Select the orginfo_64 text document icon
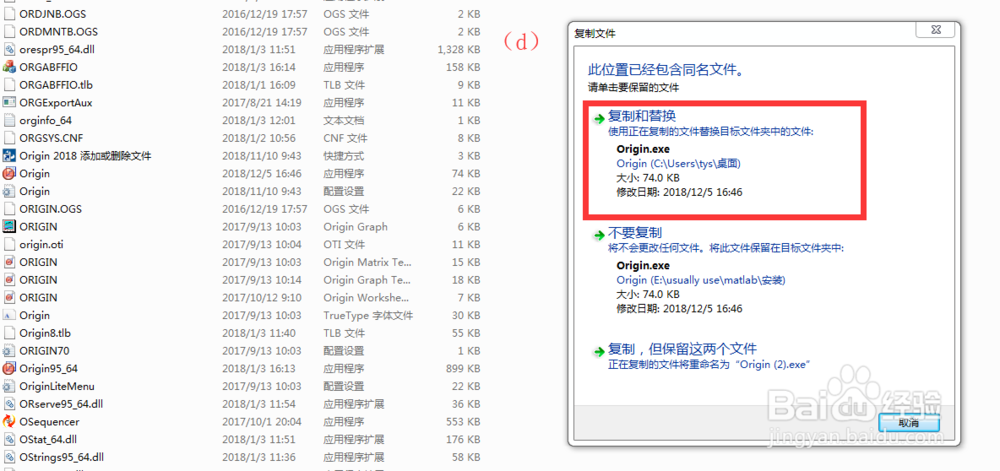 click(9, 120)
